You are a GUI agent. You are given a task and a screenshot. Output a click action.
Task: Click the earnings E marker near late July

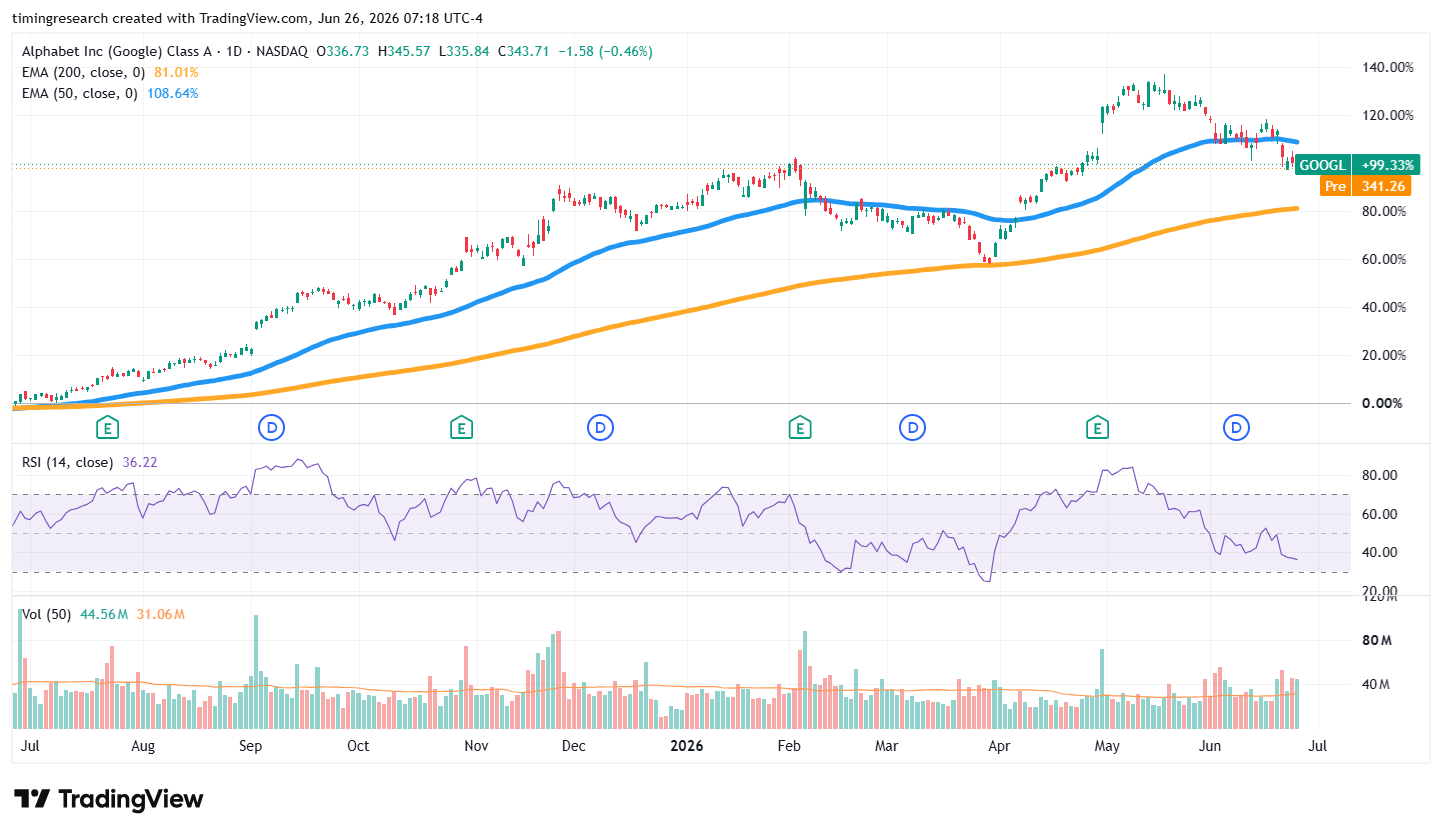(x=108, y=428)
